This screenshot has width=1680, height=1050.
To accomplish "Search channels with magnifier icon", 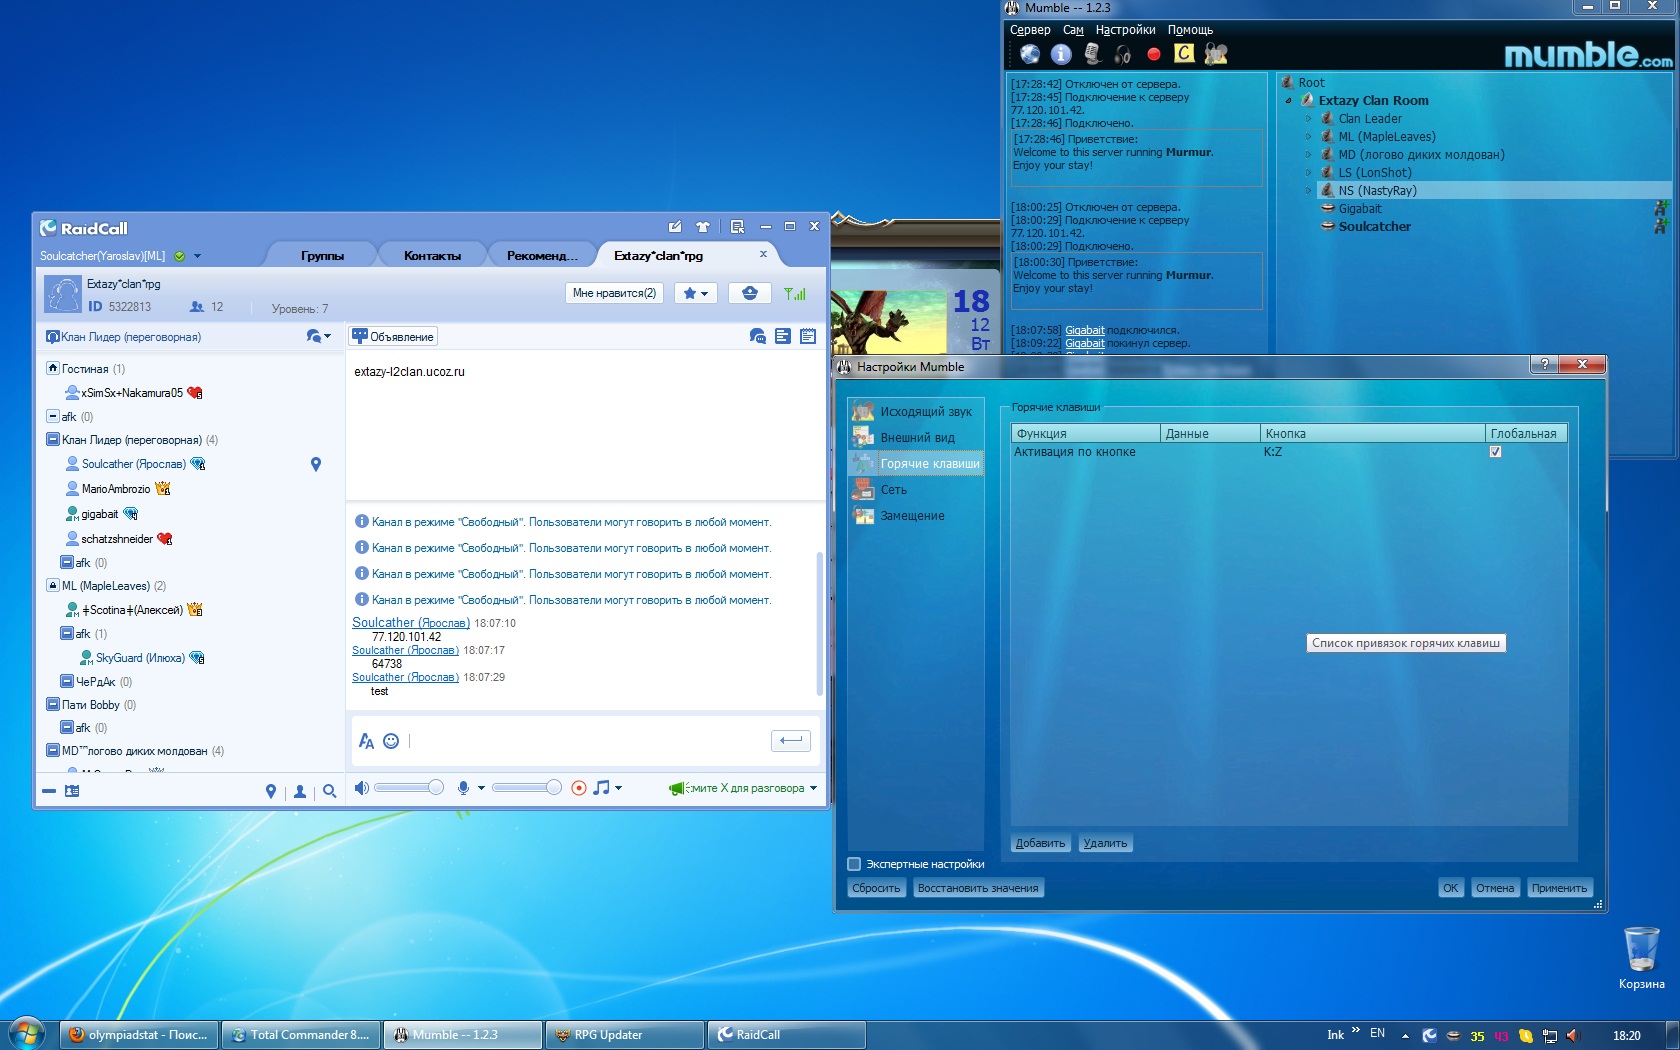I will 329,791.
